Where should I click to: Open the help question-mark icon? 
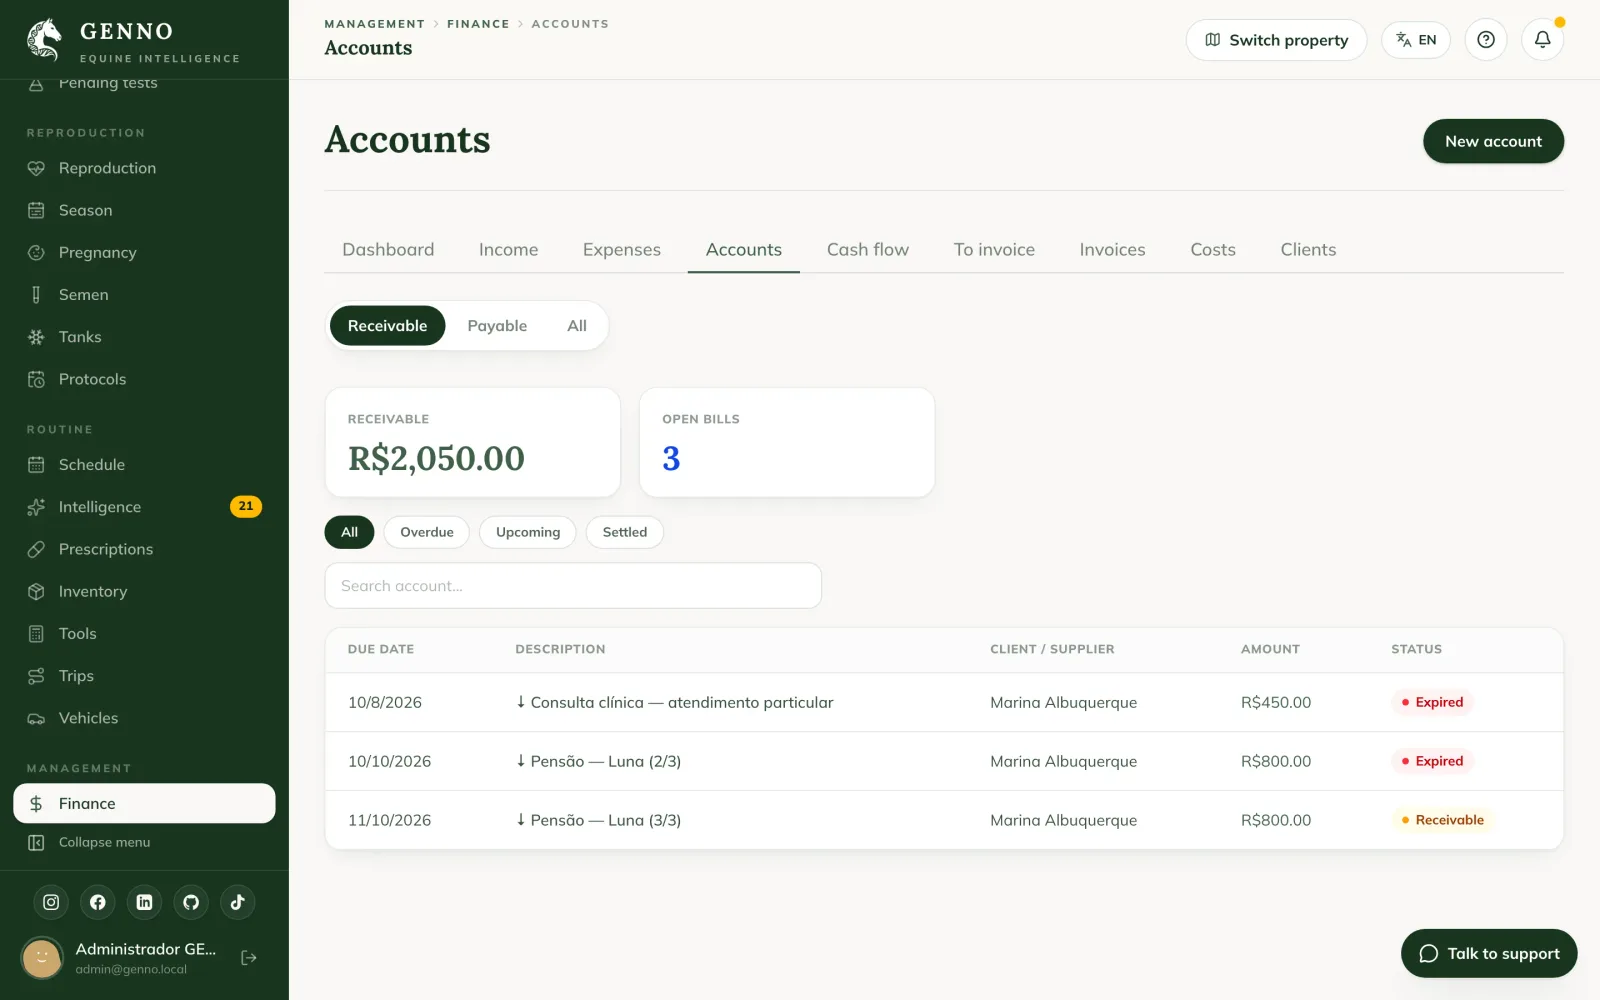point(1486,40)
